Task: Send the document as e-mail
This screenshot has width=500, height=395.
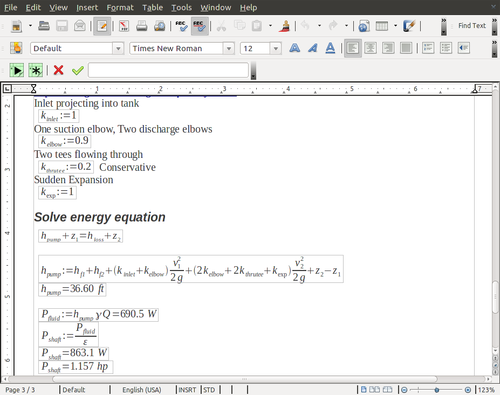Action: (x=80, y=26)
